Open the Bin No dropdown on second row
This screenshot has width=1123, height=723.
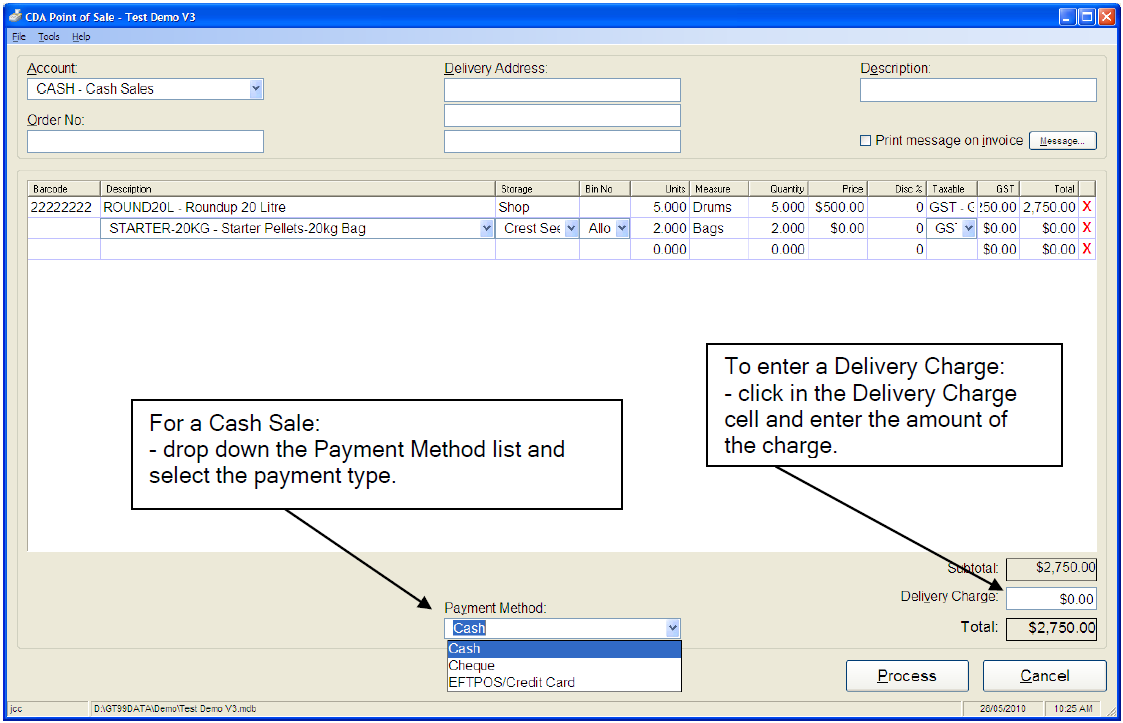622,228
